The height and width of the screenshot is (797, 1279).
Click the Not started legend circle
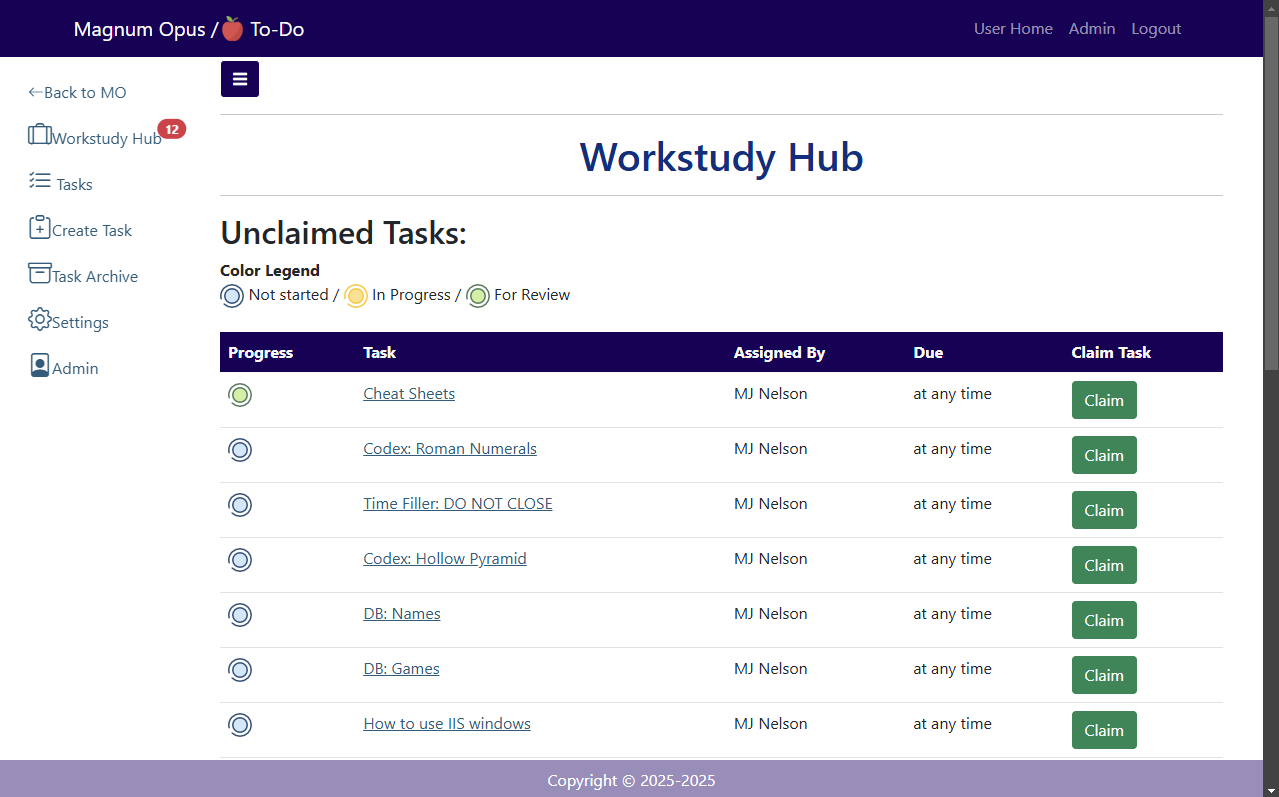[232, 296]
